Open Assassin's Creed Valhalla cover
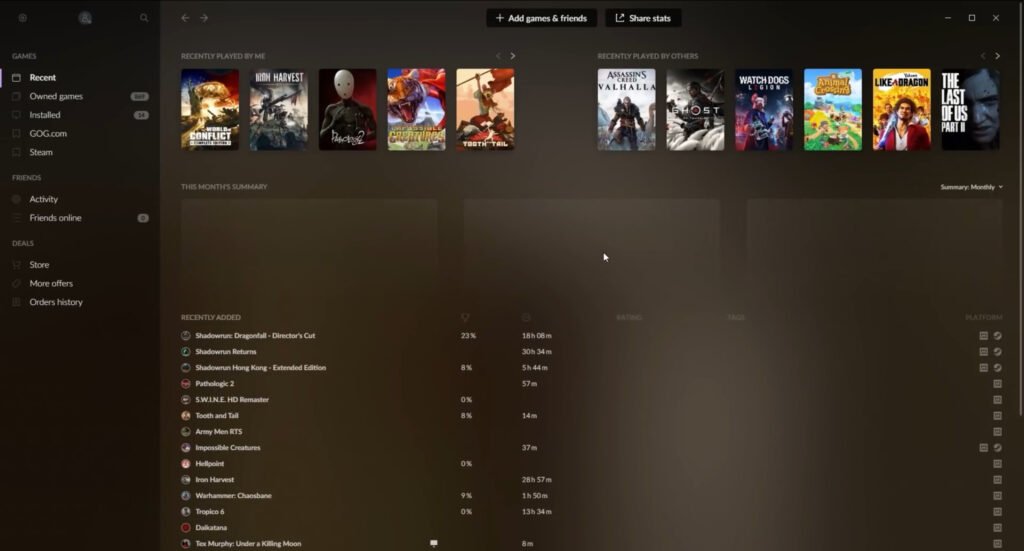 626,110
